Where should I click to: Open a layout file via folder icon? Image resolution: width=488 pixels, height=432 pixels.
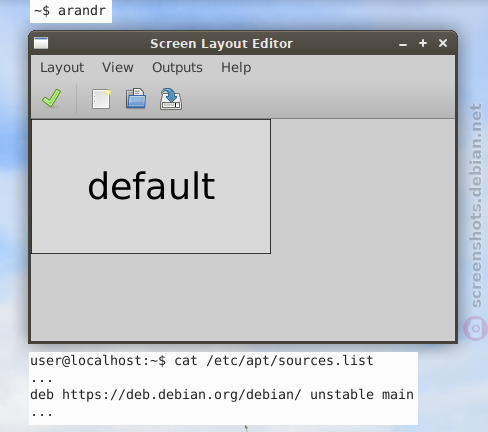136,98
